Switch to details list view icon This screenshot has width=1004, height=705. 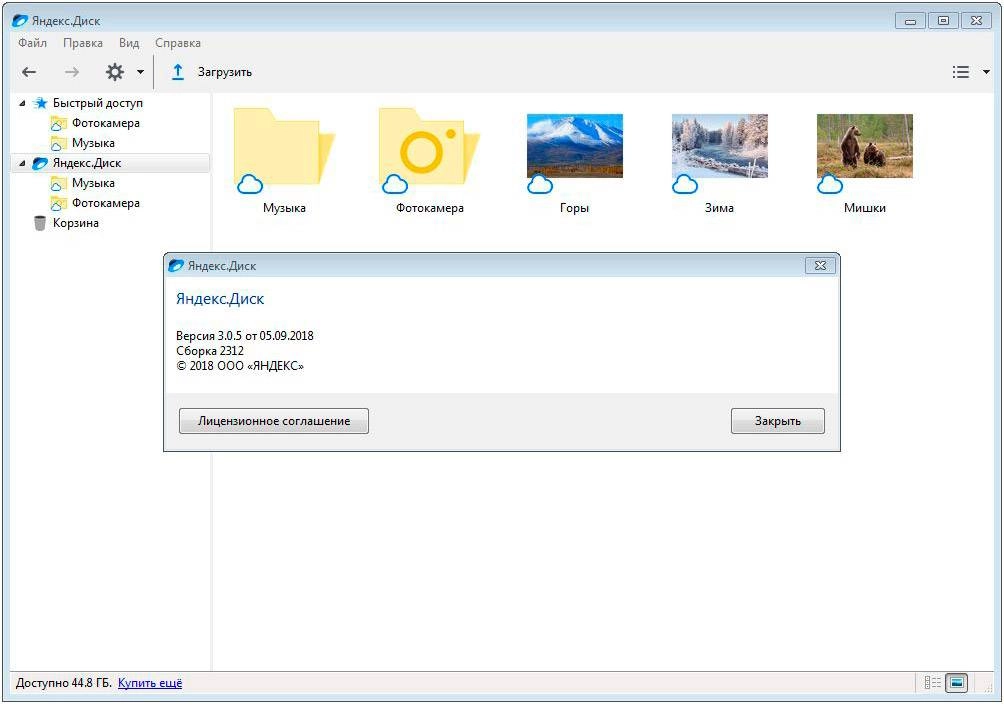pos(933,683)
